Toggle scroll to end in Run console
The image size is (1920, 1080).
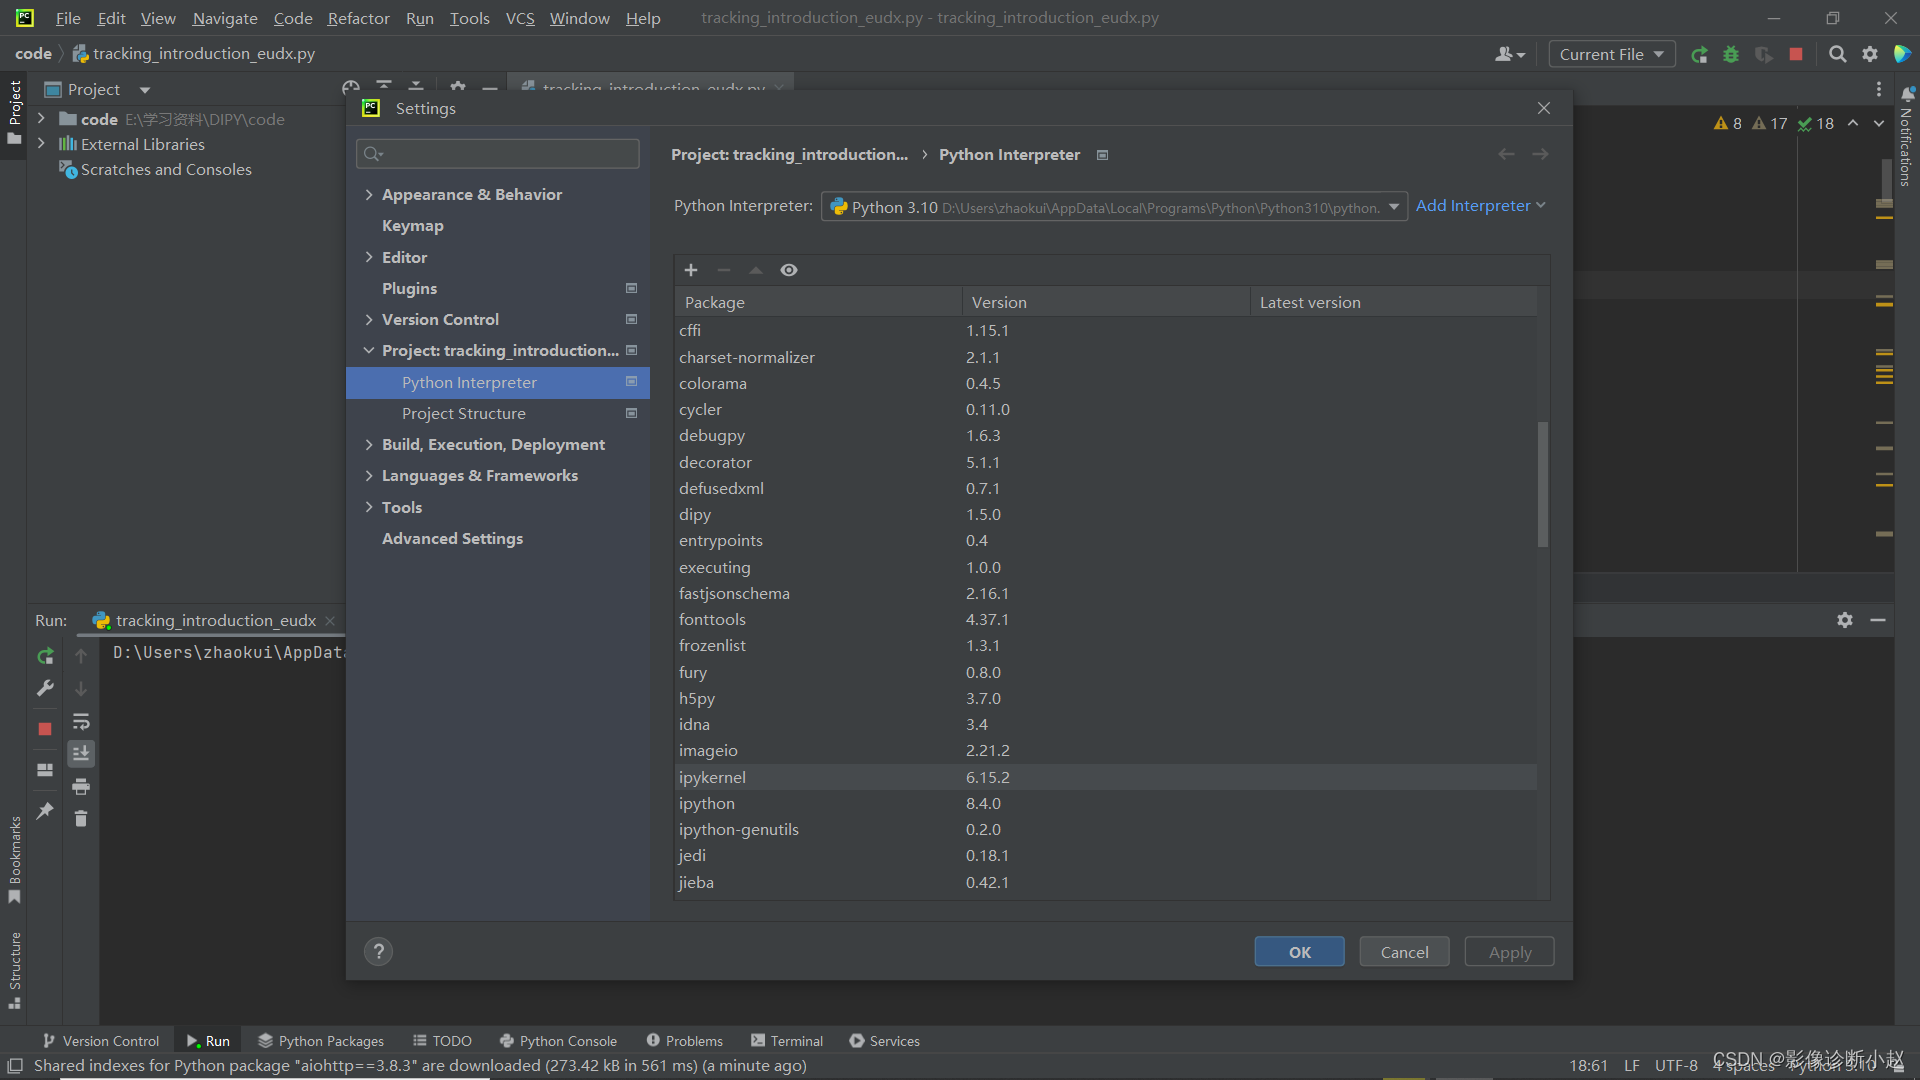point(81,754)
